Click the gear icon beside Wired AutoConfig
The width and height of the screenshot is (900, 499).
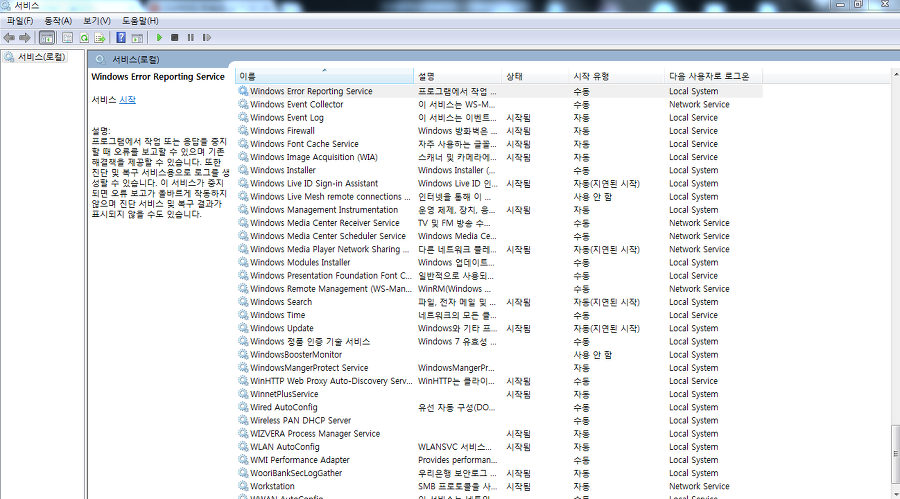coord(243,407)
